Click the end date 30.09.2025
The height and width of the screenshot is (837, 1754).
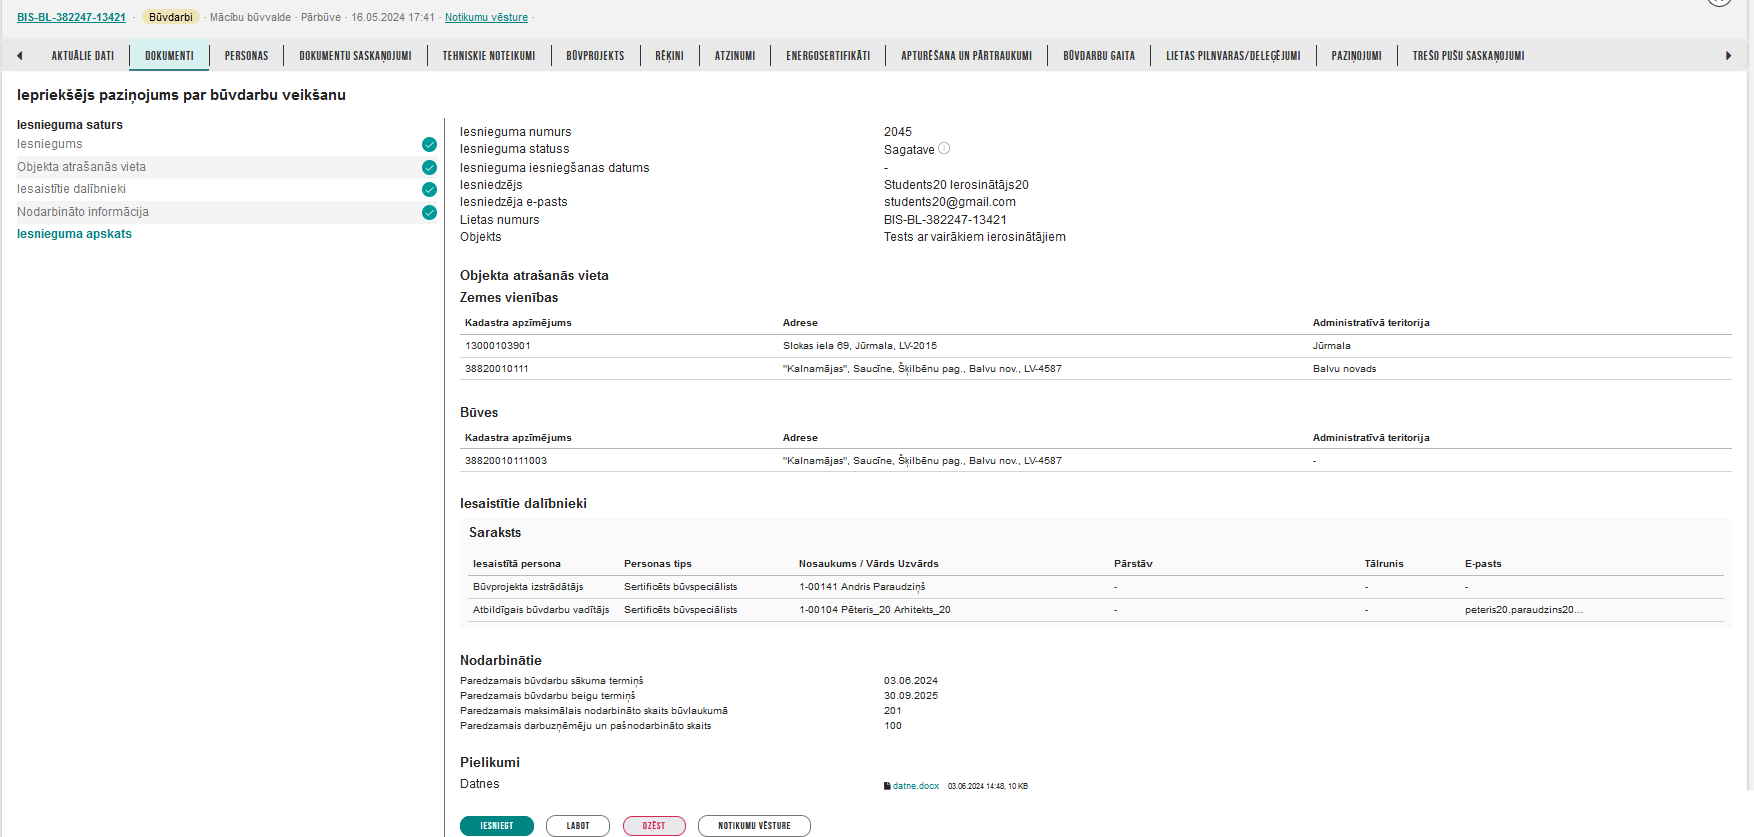(911, 696)
